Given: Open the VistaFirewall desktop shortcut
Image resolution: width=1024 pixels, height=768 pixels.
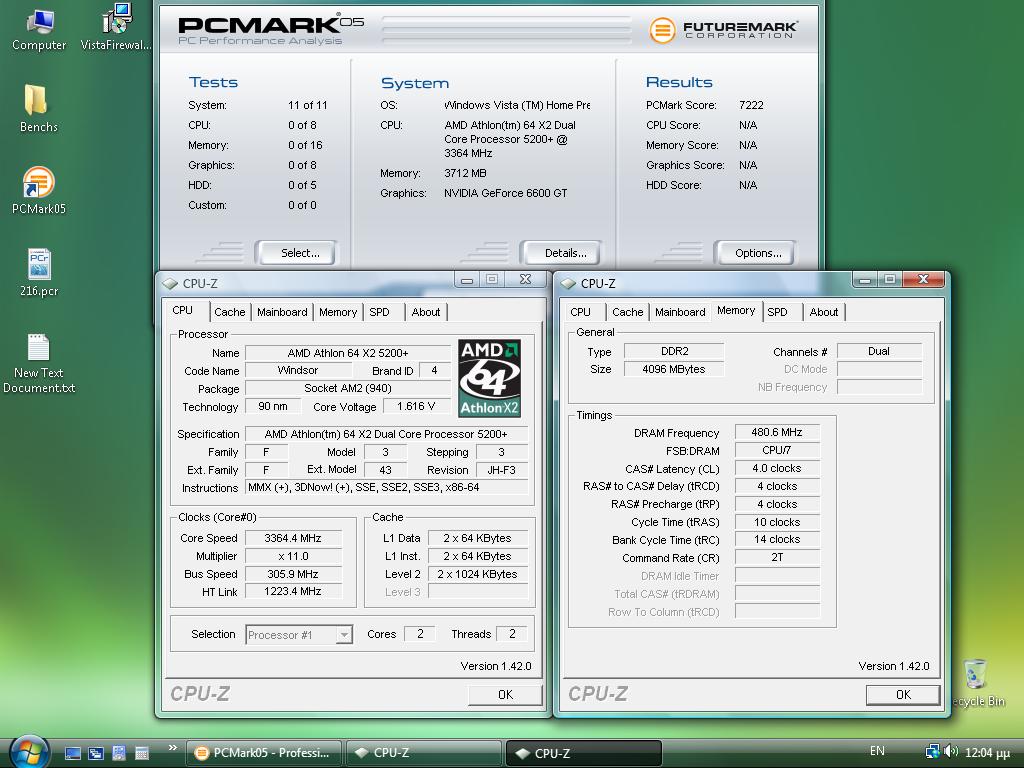Looking at the screenshot, I should tap(116, 28).
